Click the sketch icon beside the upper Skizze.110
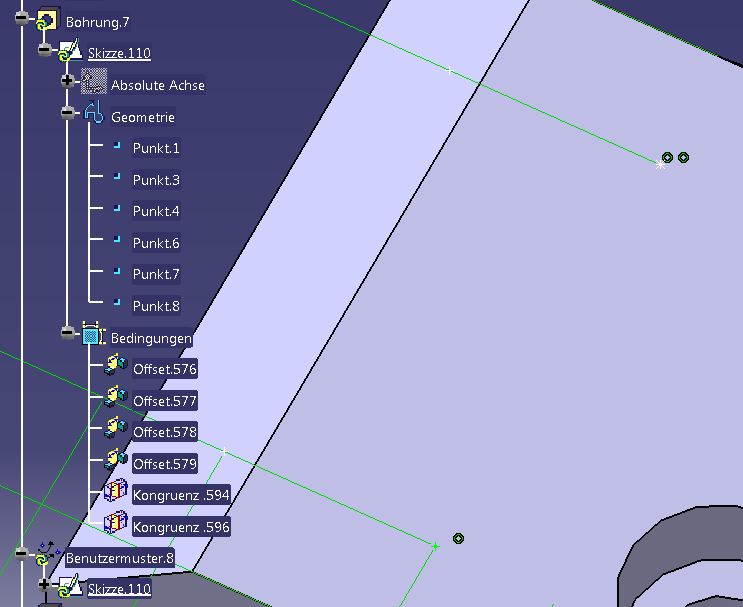Image resolution: width=743 pixels, height=607 pixels. click(70, 51)
